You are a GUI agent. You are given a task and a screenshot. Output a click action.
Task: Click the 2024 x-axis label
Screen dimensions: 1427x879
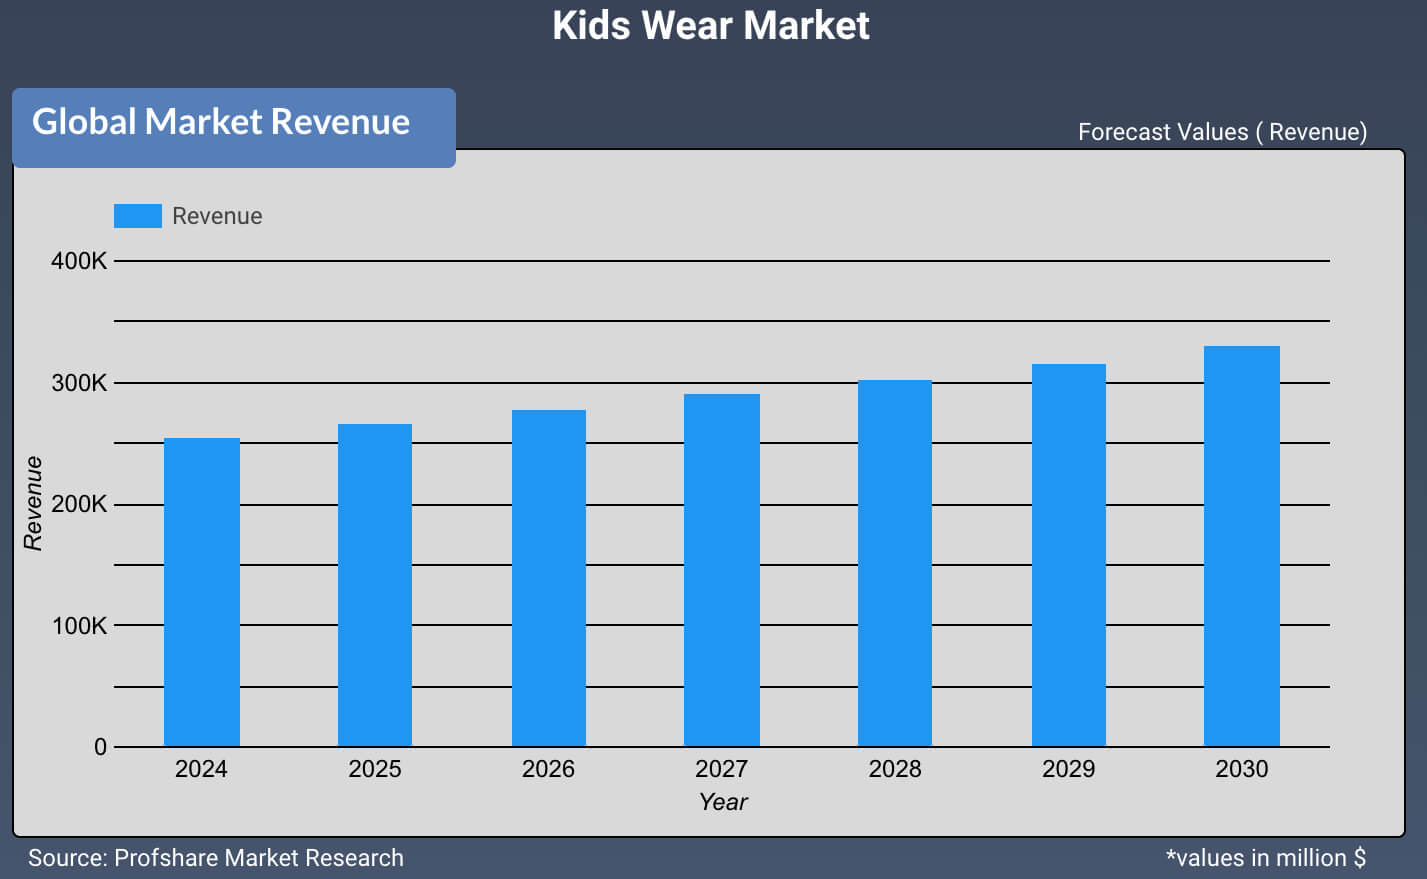tap(201, 769)
